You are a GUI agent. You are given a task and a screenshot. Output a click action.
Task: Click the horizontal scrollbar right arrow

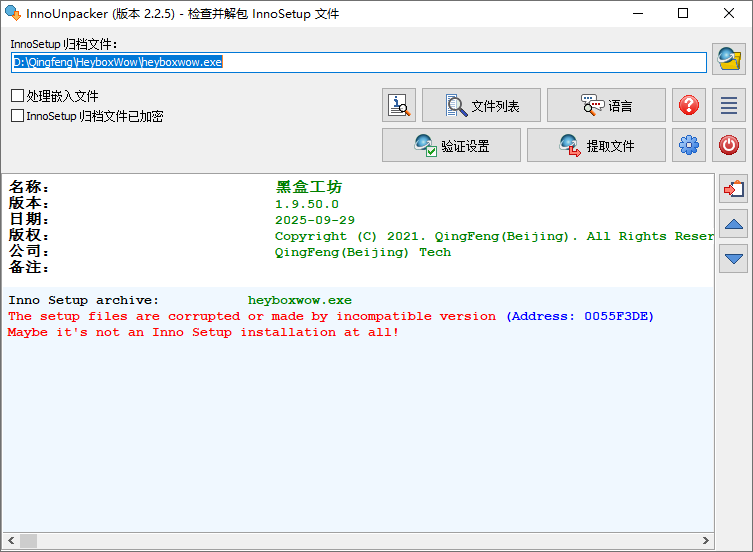(705, 540)
